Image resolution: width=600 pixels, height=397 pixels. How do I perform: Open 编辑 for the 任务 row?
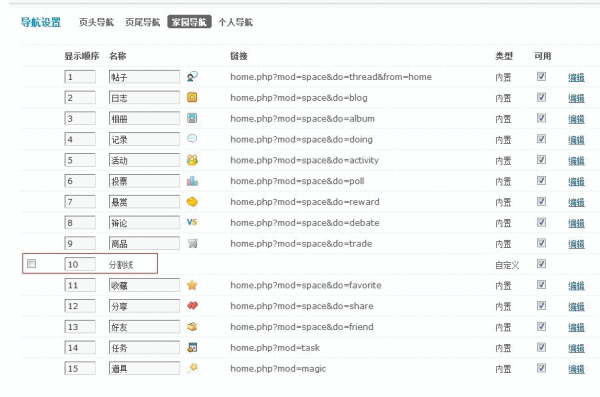pyautogui.click(x=576, y=348)
